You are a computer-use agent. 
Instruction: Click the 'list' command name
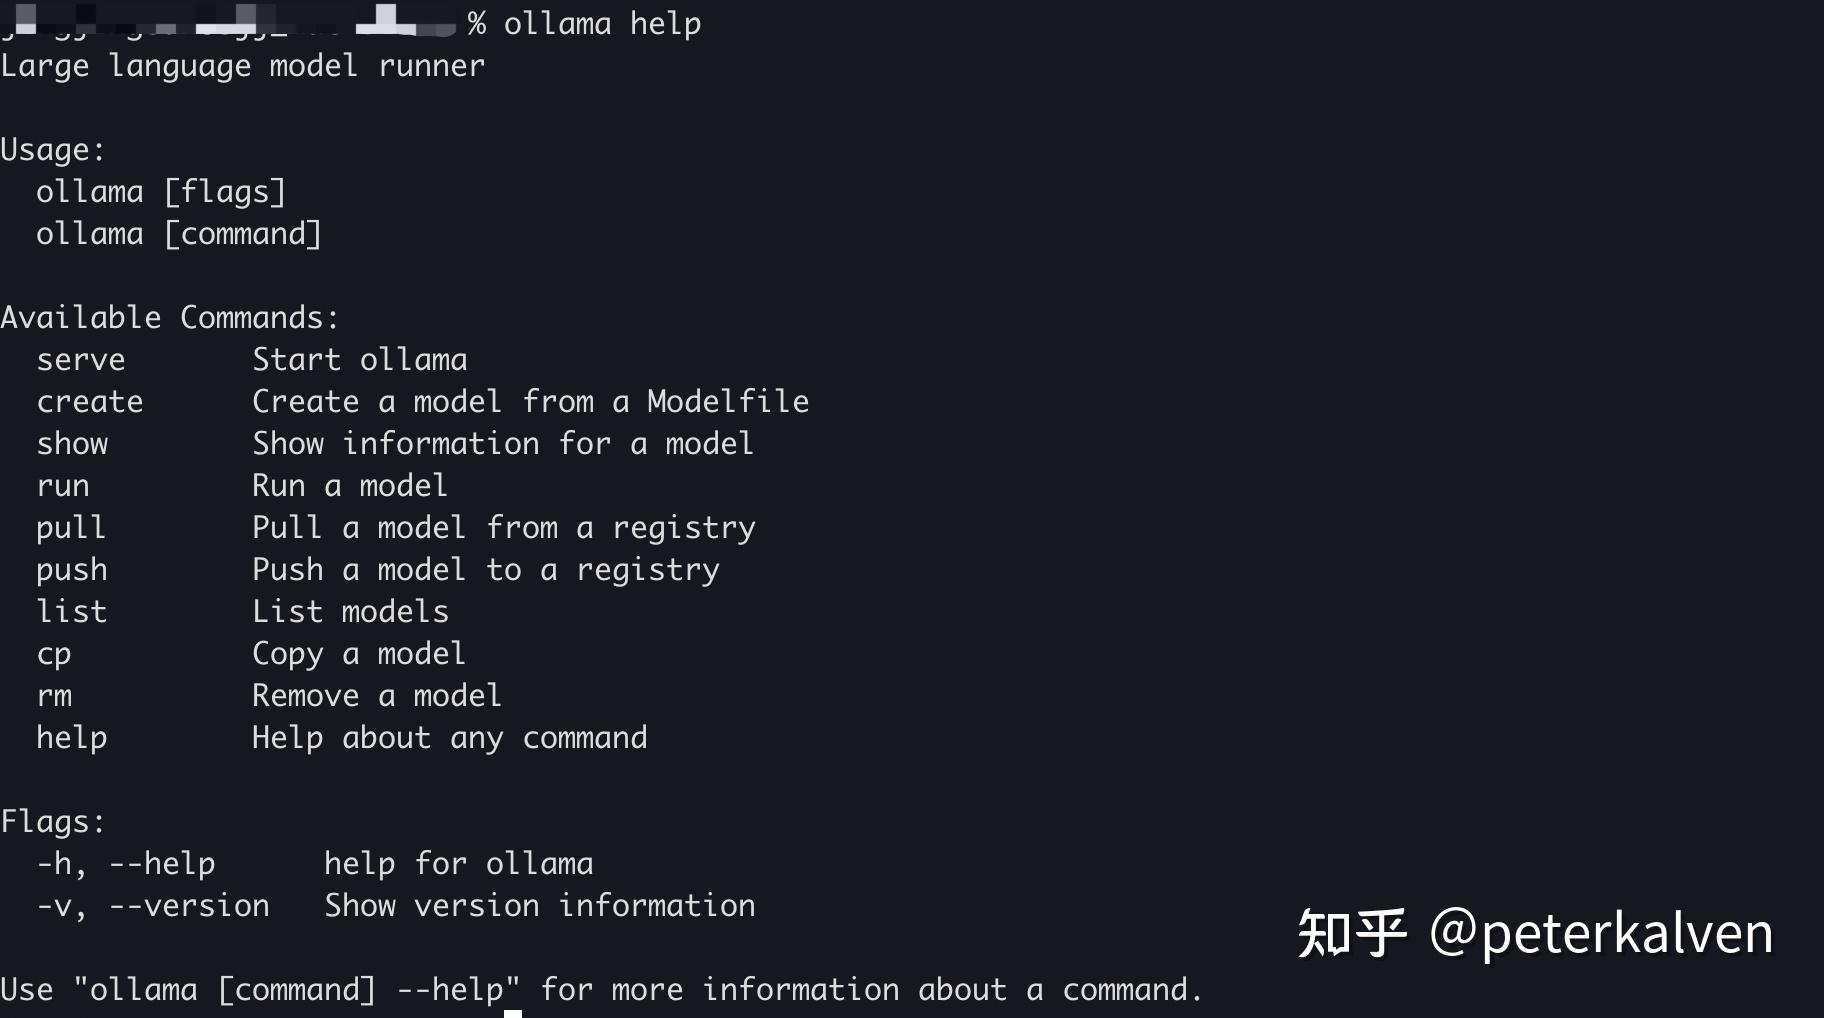[71, 611]
